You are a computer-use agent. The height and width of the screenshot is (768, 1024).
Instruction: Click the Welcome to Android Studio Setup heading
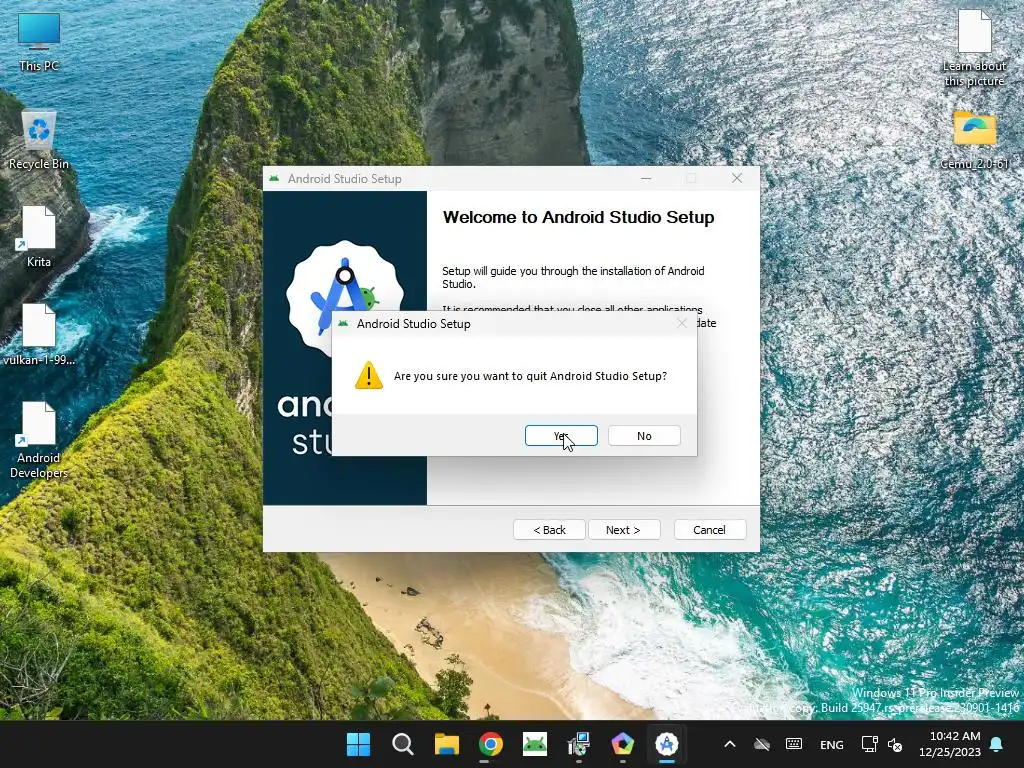(579, 217)
